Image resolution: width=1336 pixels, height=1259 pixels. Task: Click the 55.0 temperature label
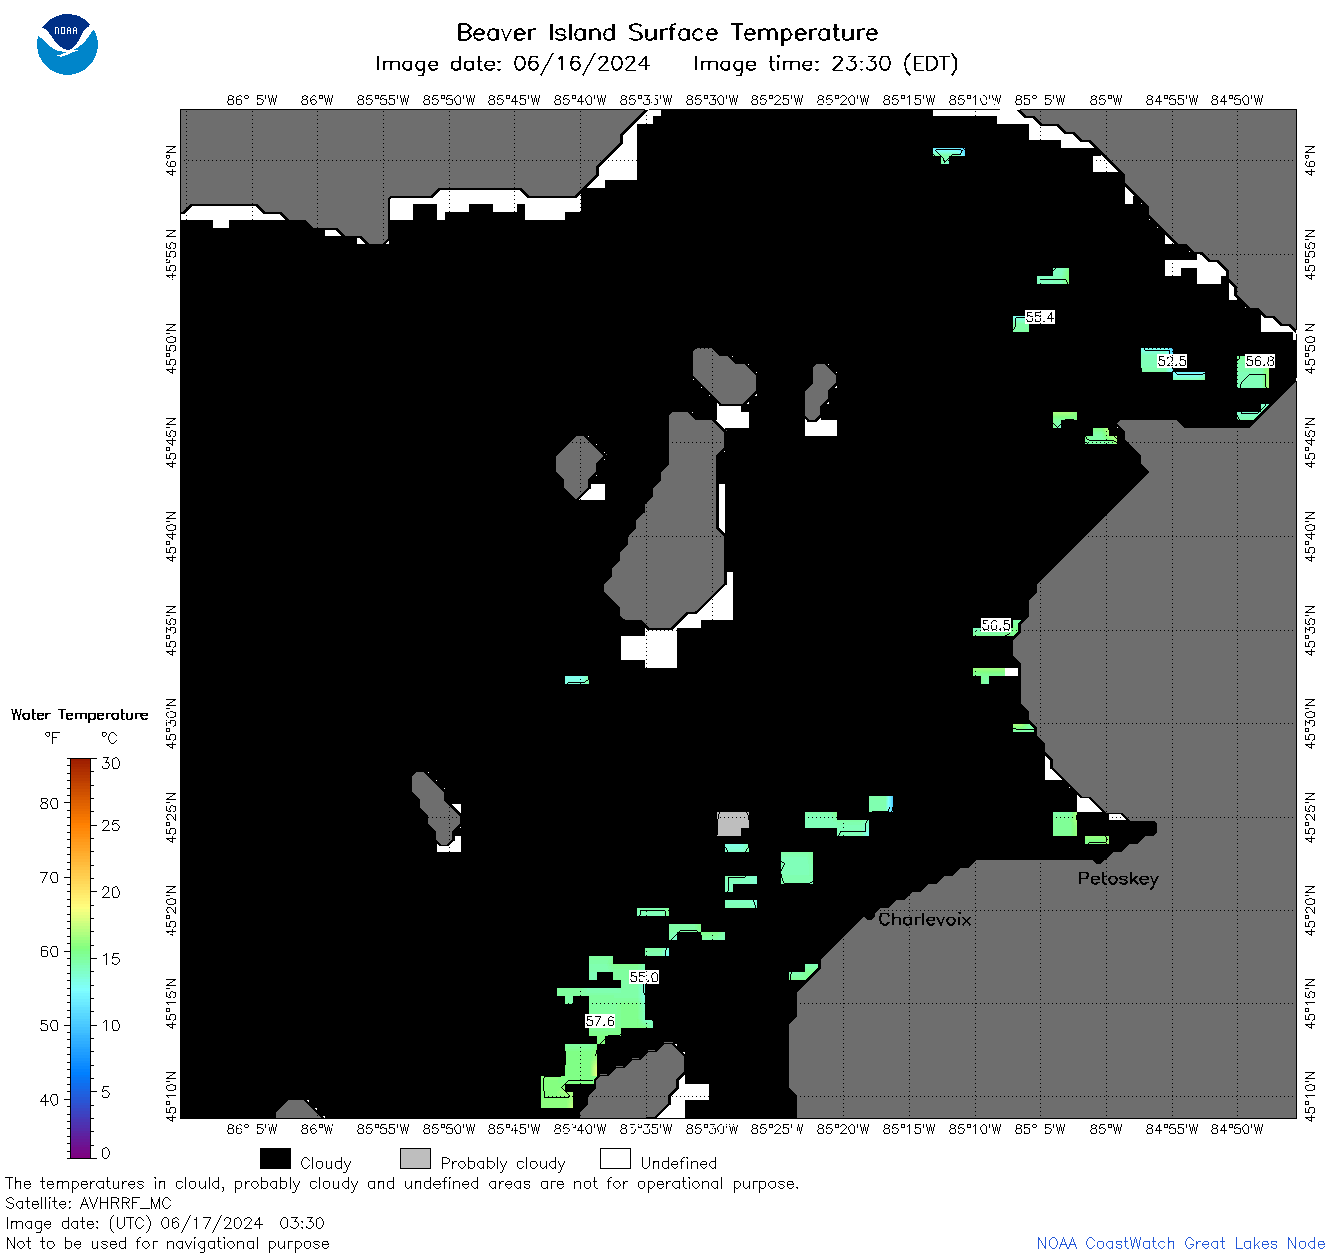point(644,977)
